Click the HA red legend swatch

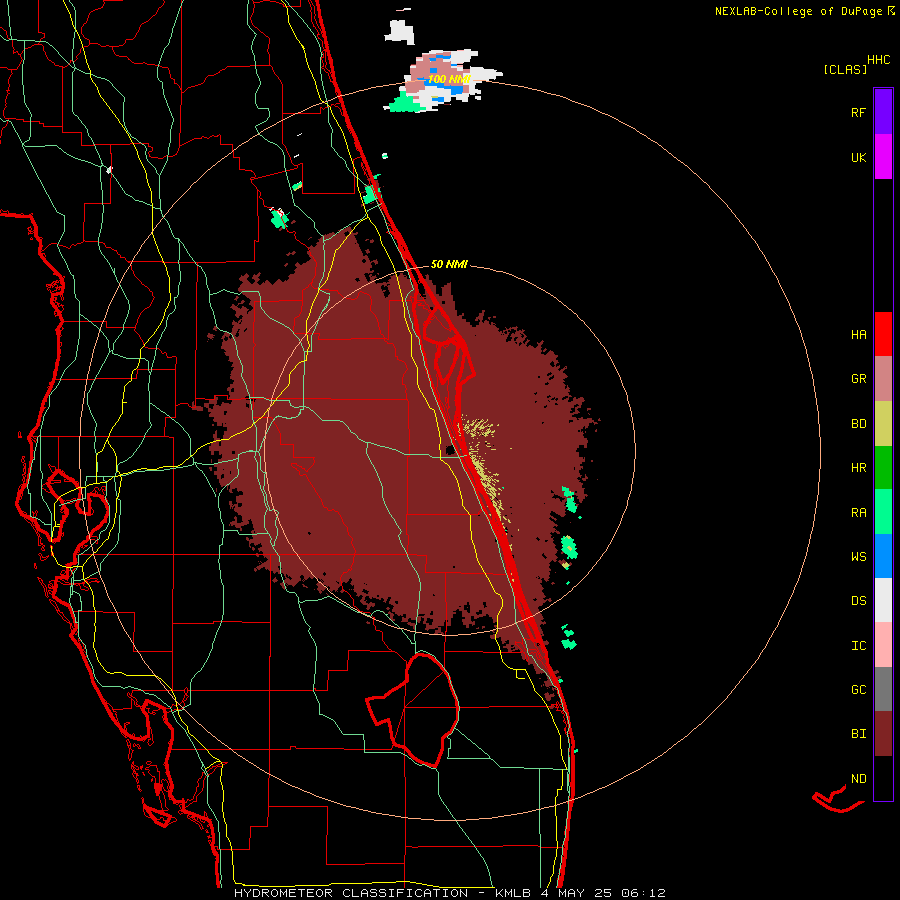coord(883,334)
